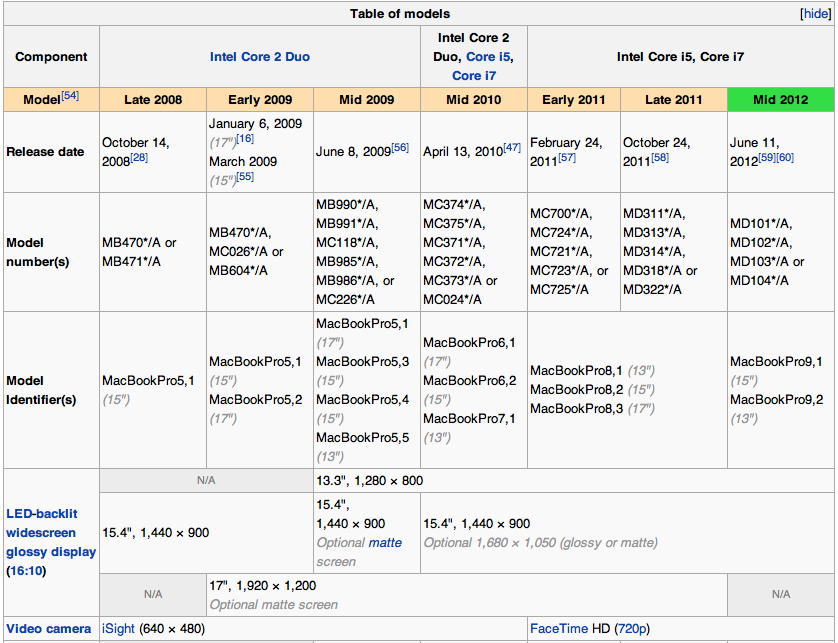Follow the LED-backlit widescreen glossy display link
The width and height of the screenshot is (838, 643).
pos(51,532)
